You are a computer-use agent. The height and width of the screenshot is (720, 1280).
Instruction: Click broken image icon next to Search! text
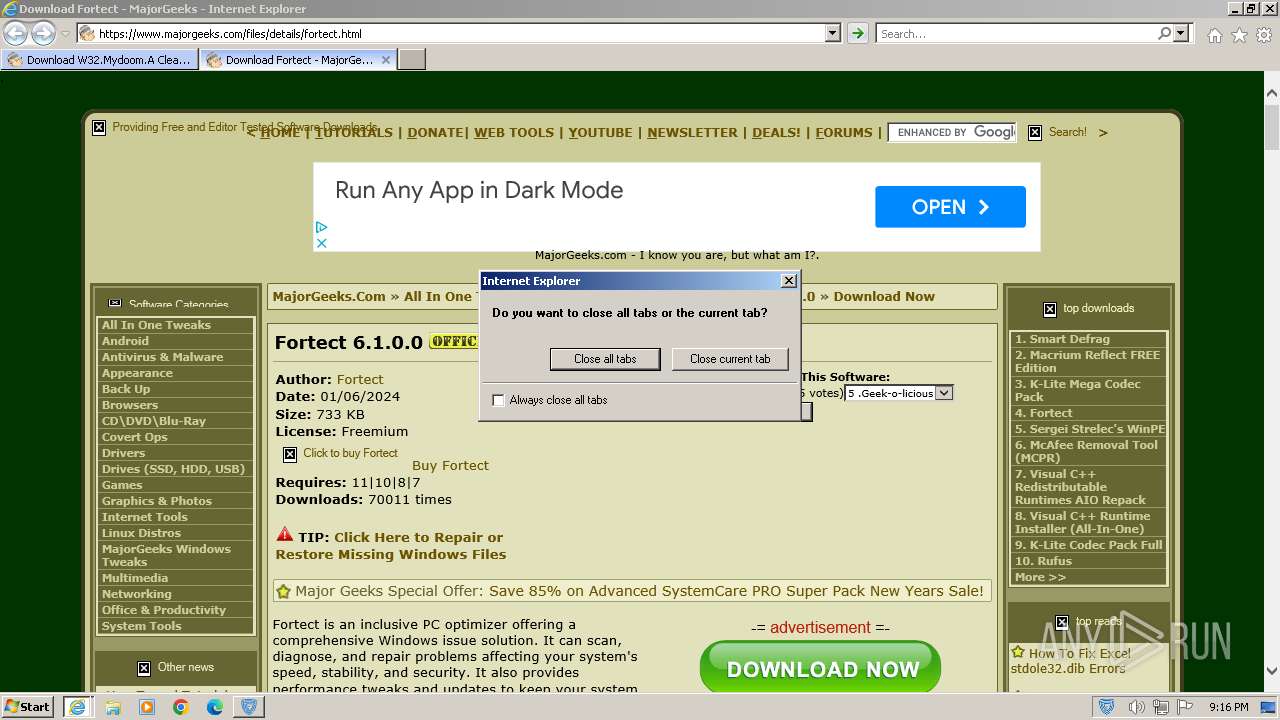pos(1035,132)
